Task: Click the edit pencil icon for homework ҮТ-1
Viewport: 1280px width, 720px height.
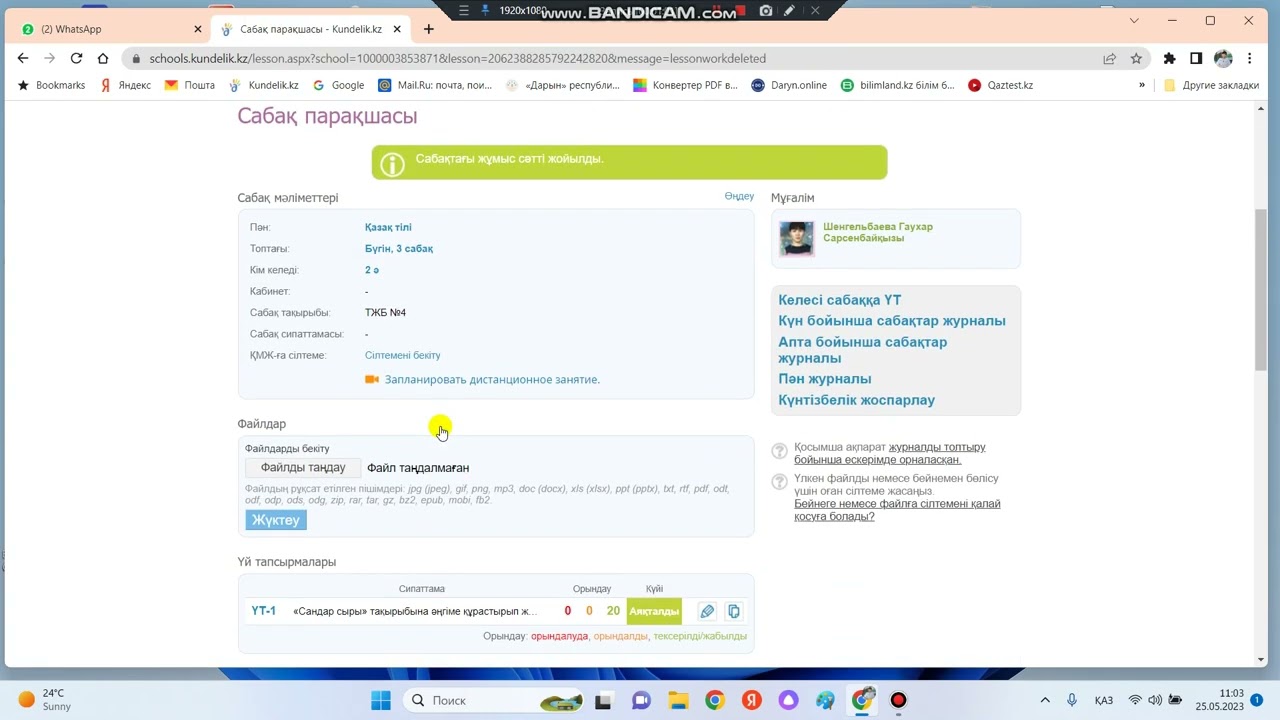Action: coord(707,611)
